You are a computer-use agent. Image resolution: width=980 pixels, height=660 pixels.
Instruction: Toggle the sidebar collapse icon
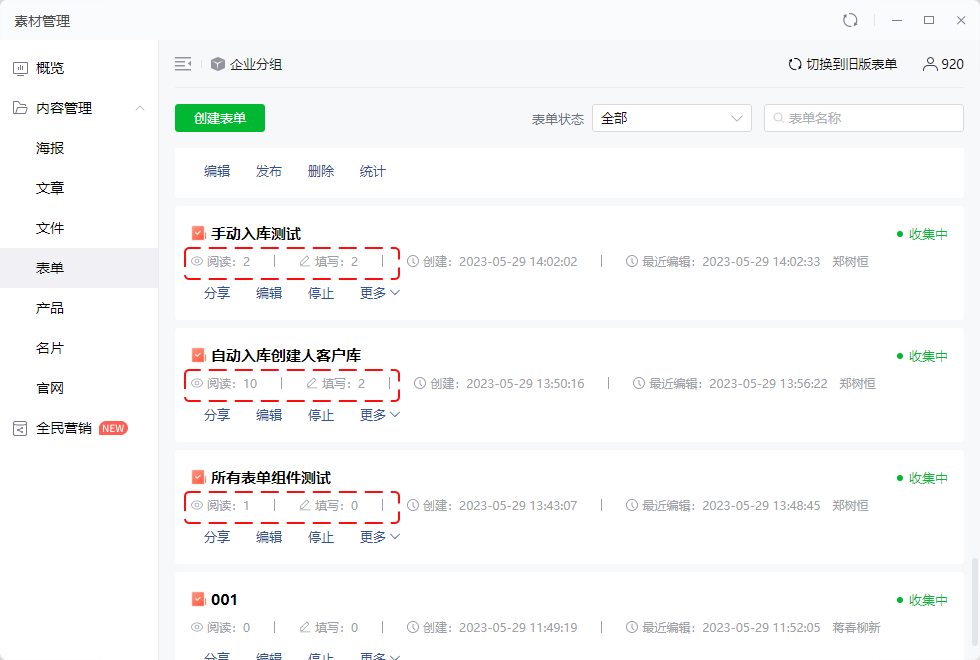pos(183,64)
